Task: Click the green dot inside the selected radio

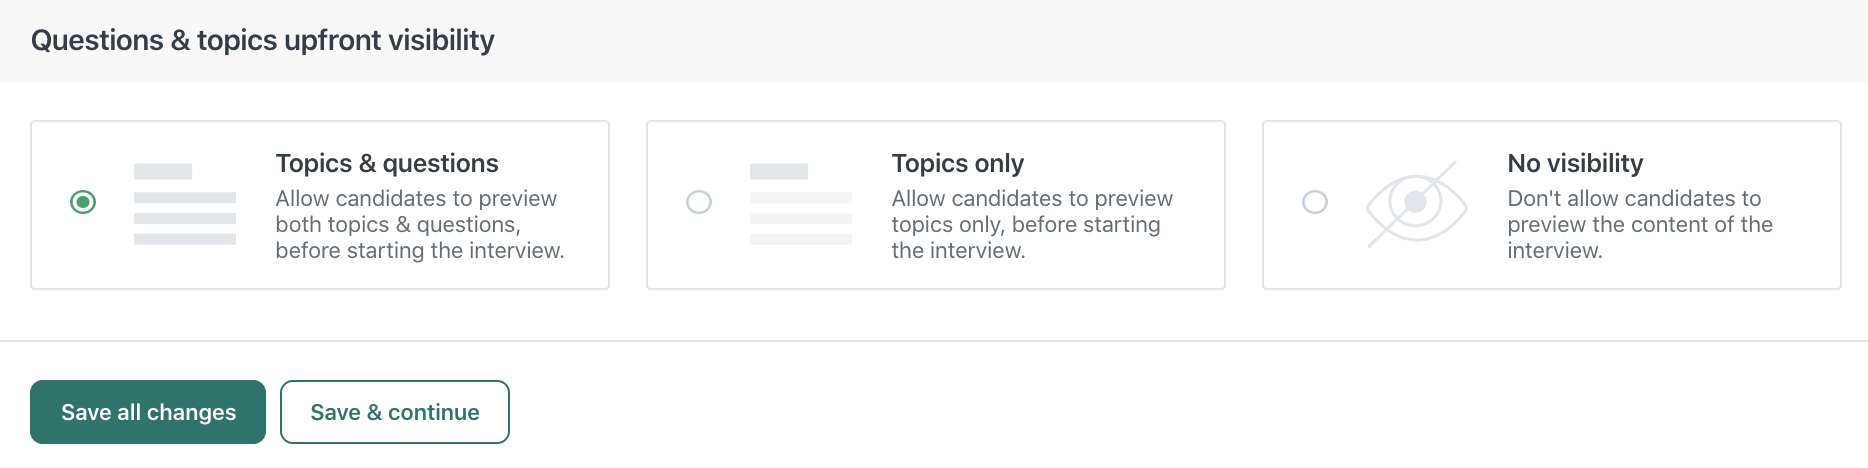Action: (x=83, y=202)
